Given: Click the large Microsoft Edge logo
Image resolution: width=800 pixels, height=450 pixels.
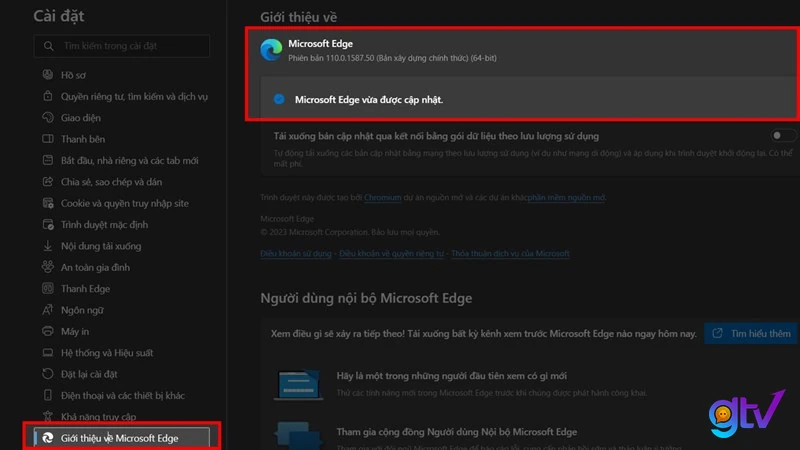Looking at the screenshot, I should [x=271, y=49].
